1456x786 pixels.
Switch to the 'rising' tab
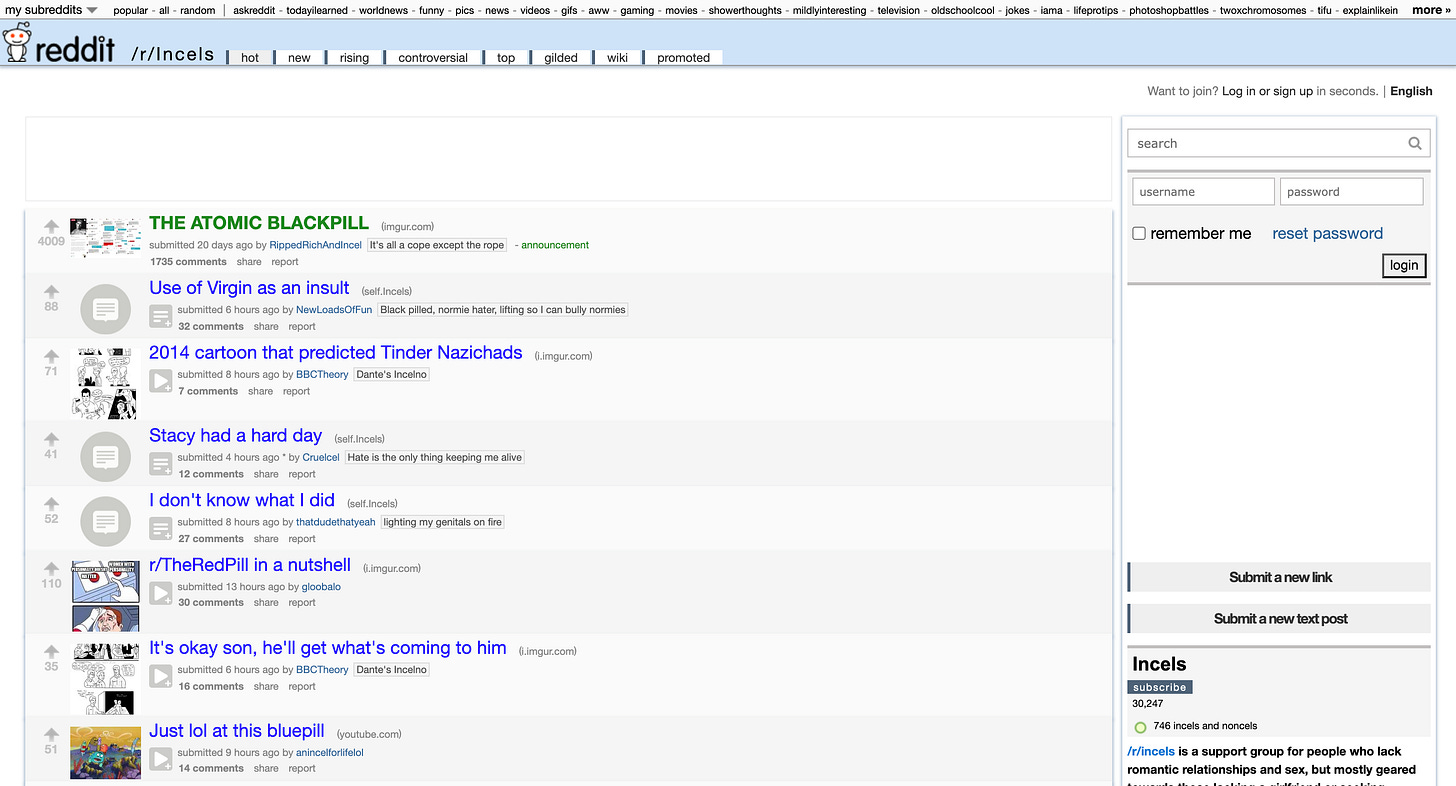pyautogui.click(x=354, y=57)
